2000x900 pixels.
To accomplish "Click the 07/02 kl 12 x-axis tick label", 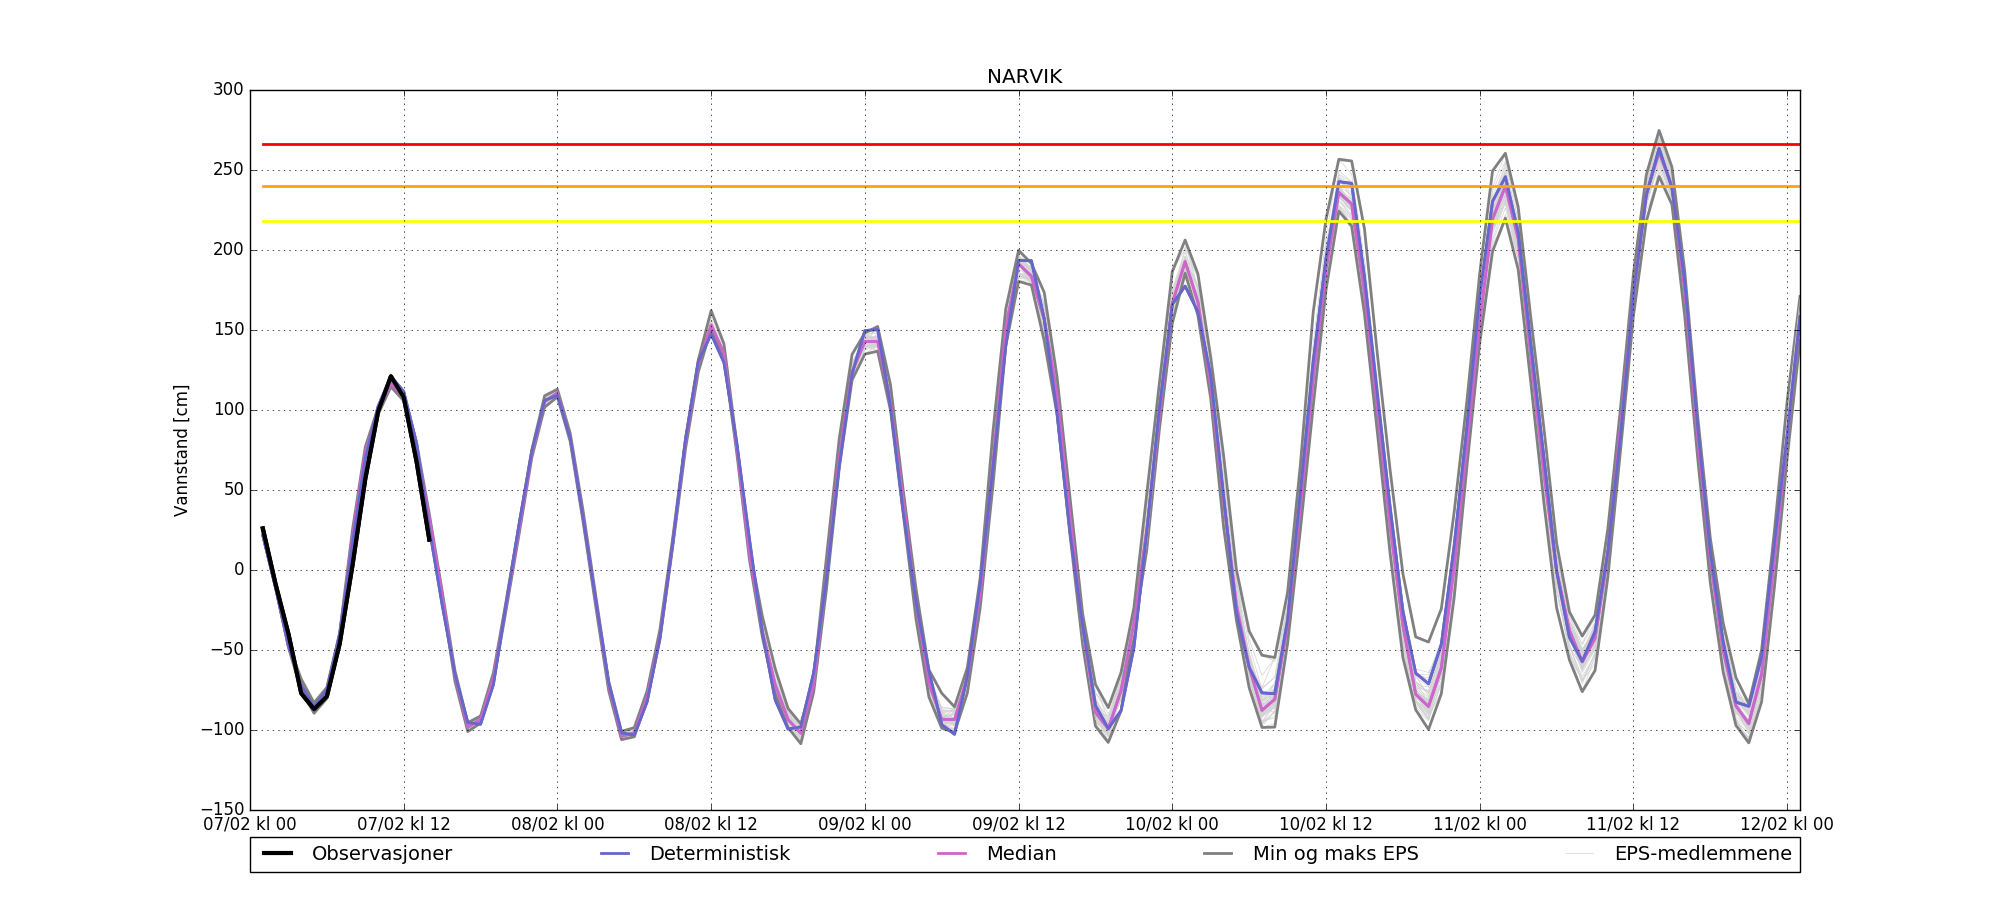I will coord(404,825).
